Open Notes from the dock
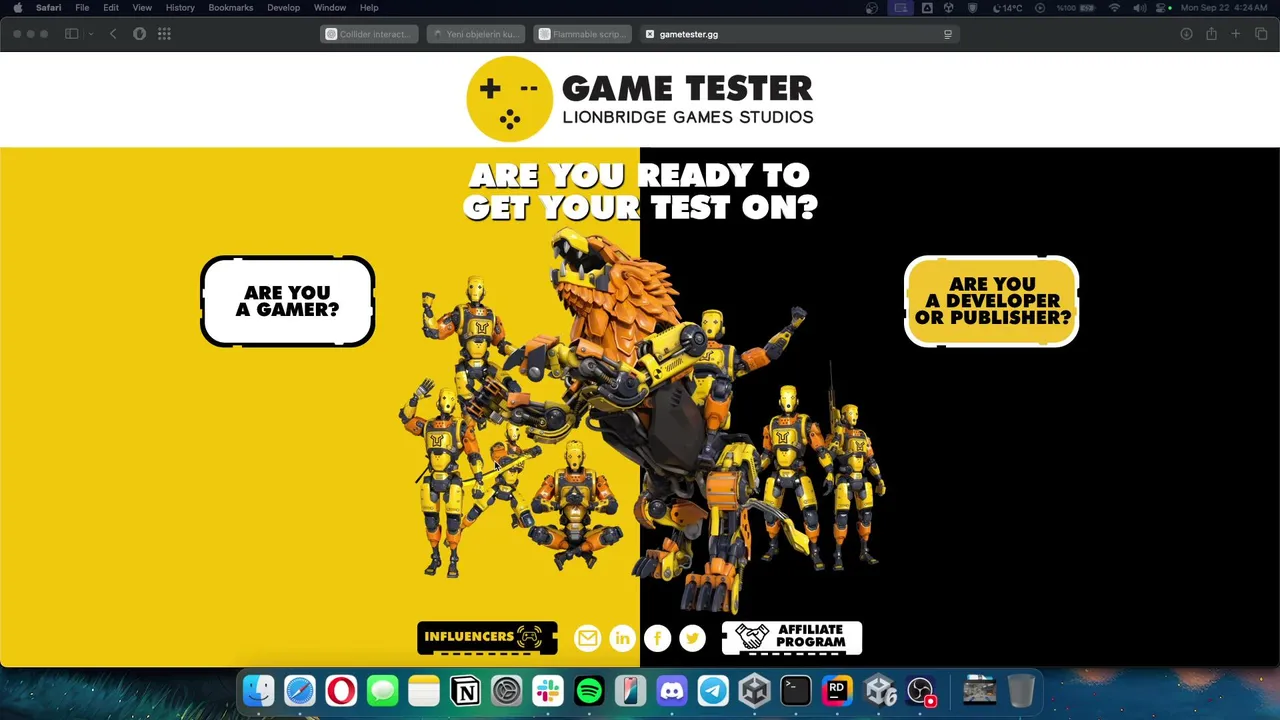 [x=424, y=691]
